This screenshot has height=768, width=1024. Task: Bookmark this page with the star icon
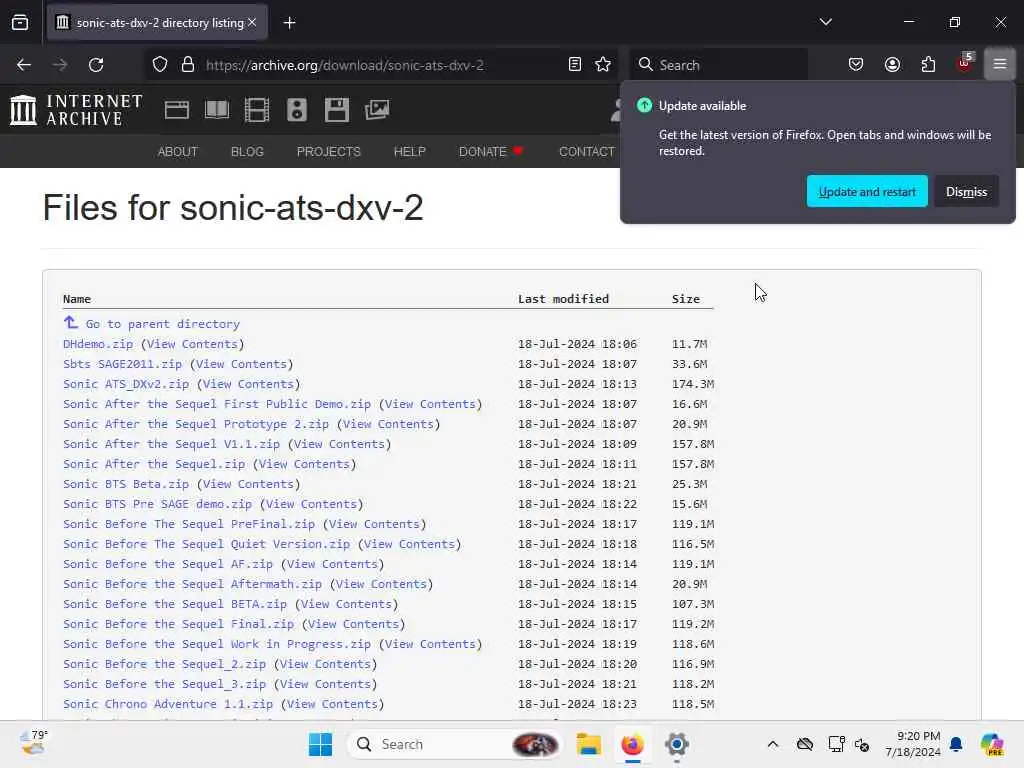(603, 65)
